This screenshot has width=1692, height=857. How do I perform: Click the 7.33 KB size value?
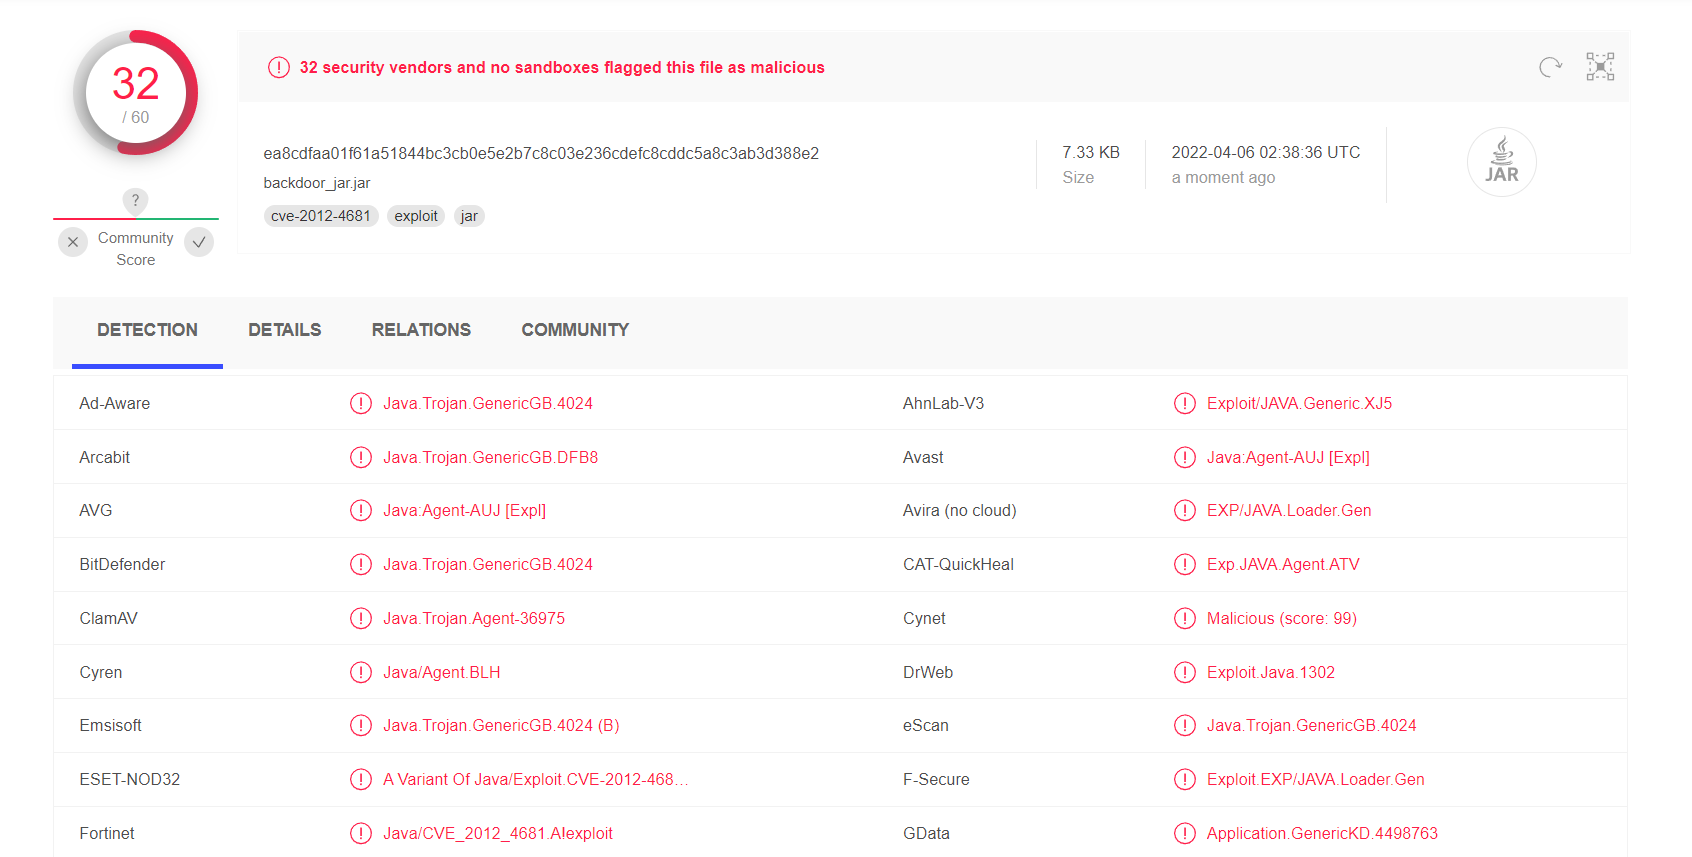1091,152
